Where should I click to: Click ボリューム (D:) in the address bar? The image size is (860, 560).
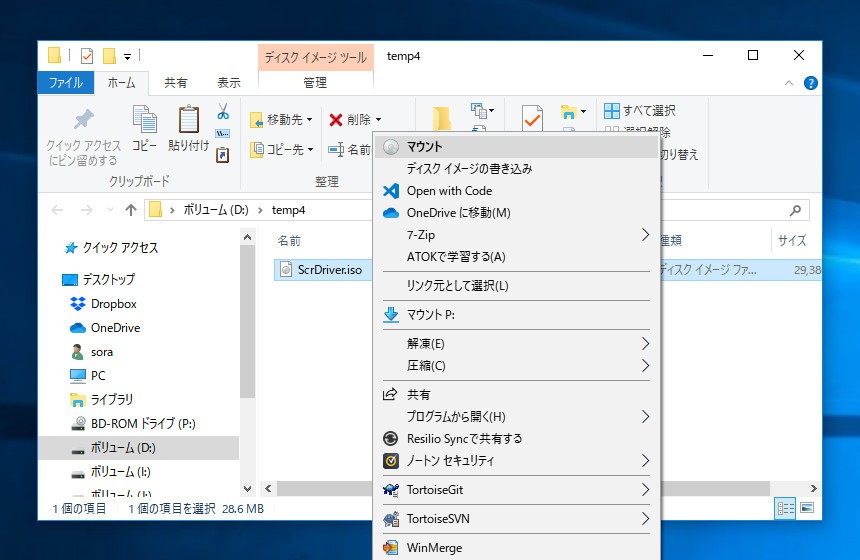click(x=216, y=210)
